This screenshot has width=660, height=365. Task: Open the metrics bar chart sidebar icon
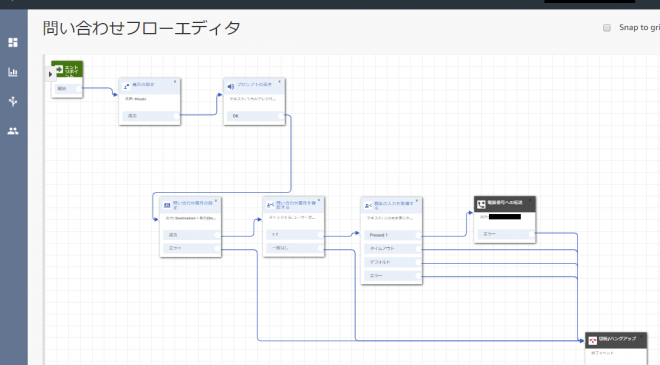tap(13, 72)
